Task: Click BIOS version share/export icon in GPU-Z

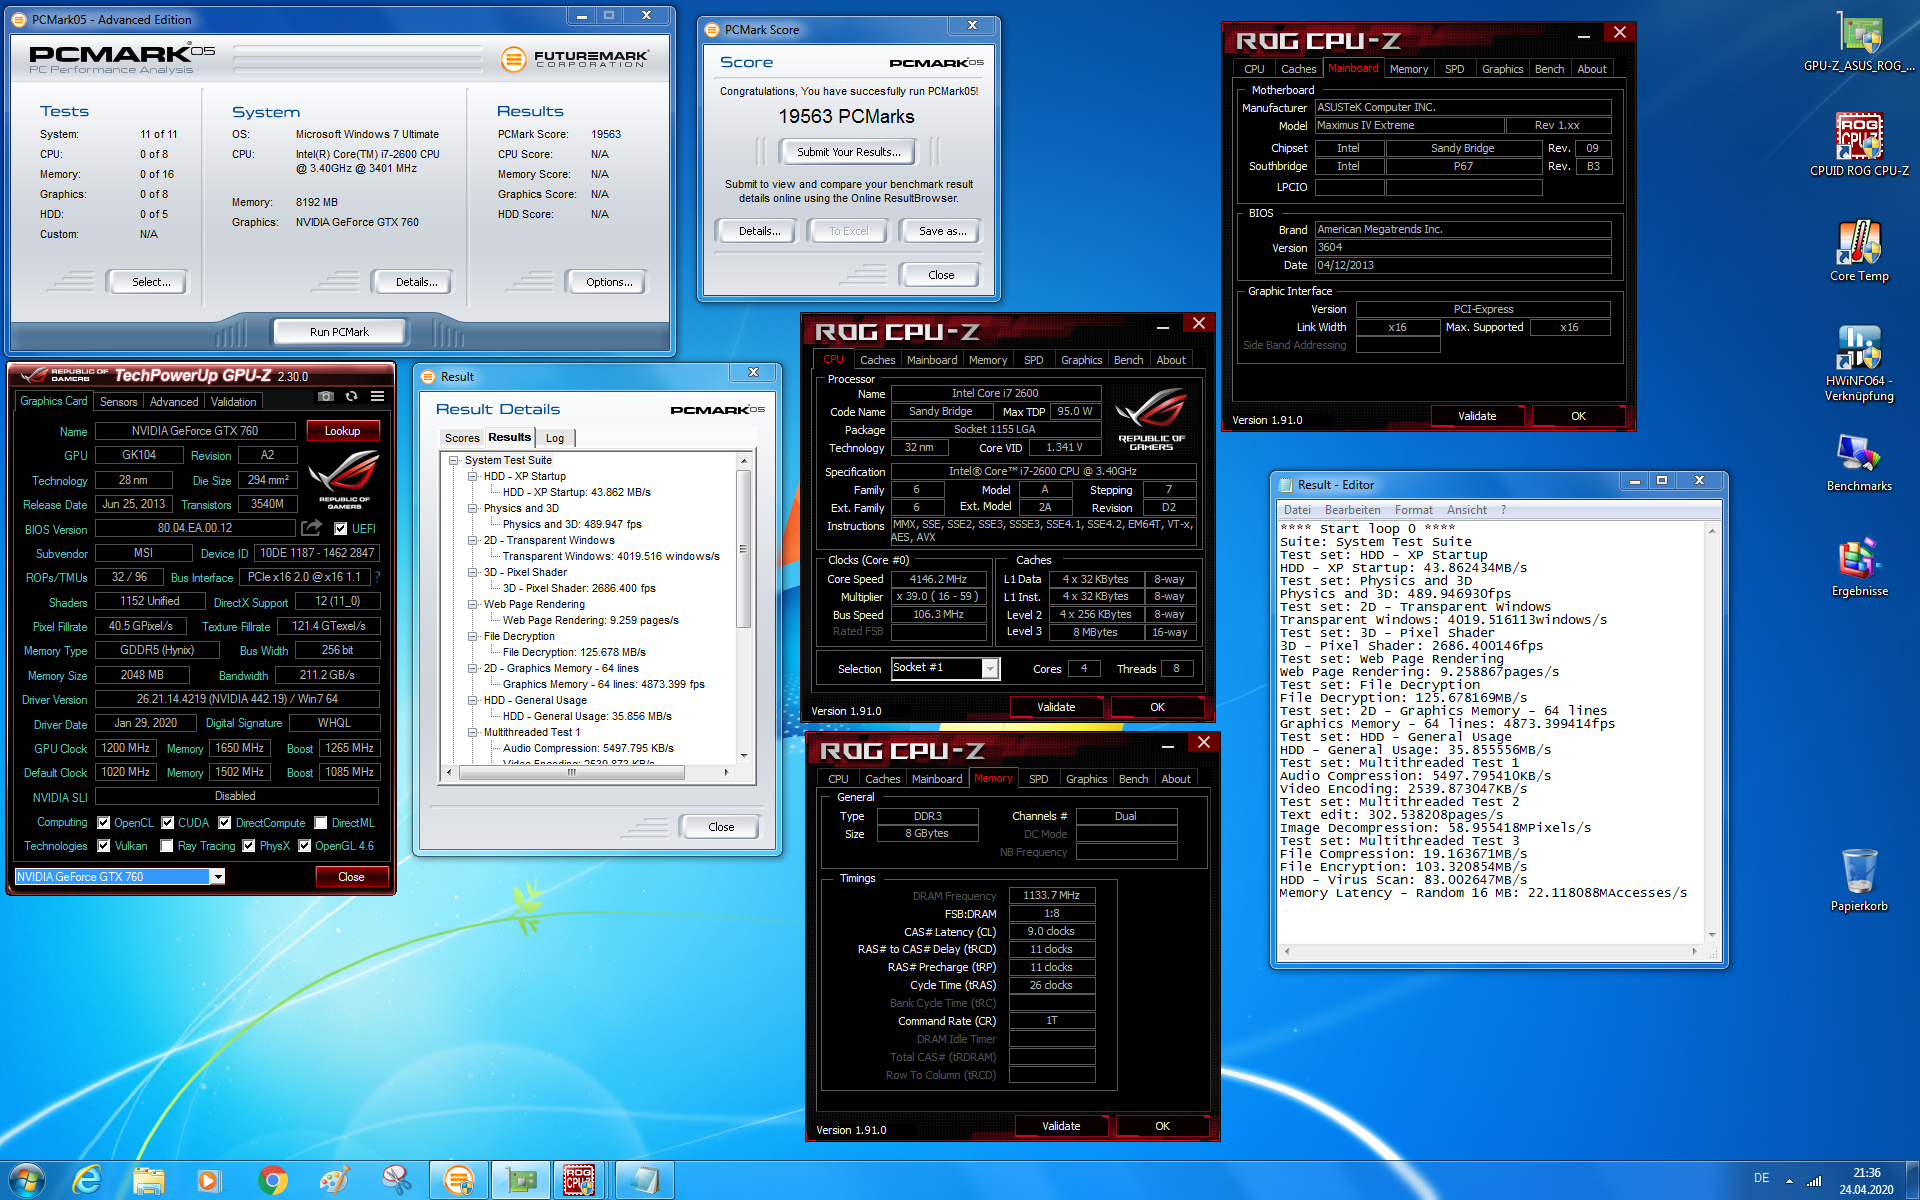Action: click(312, 528)
